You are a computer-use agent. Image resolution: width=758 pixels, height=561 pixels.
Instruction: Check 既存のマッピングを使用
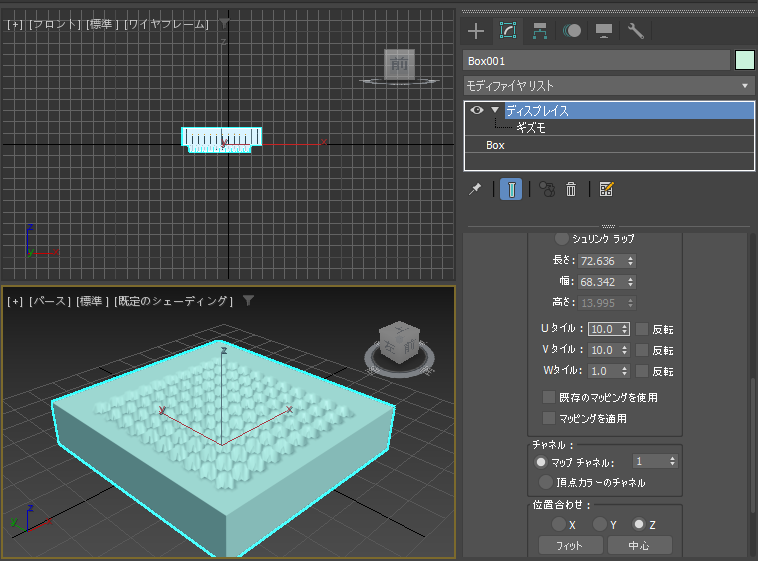click(549, 397)
